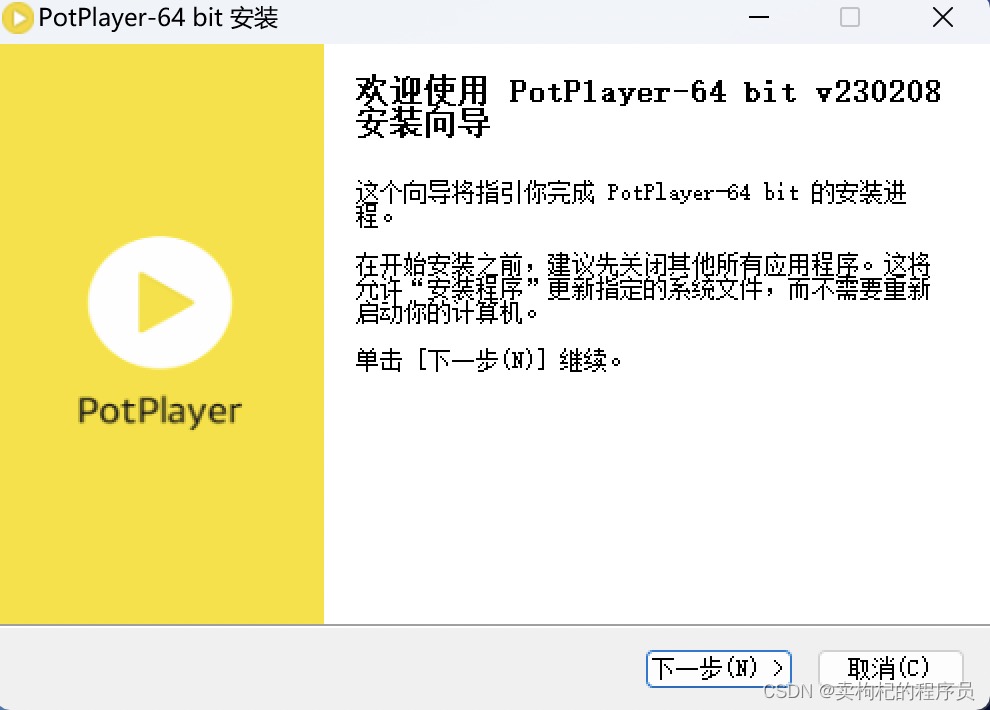990x710 pixels.
Task: Click the title bar text PotPlayer-64 bit 安装
Action: coord(158,18)
